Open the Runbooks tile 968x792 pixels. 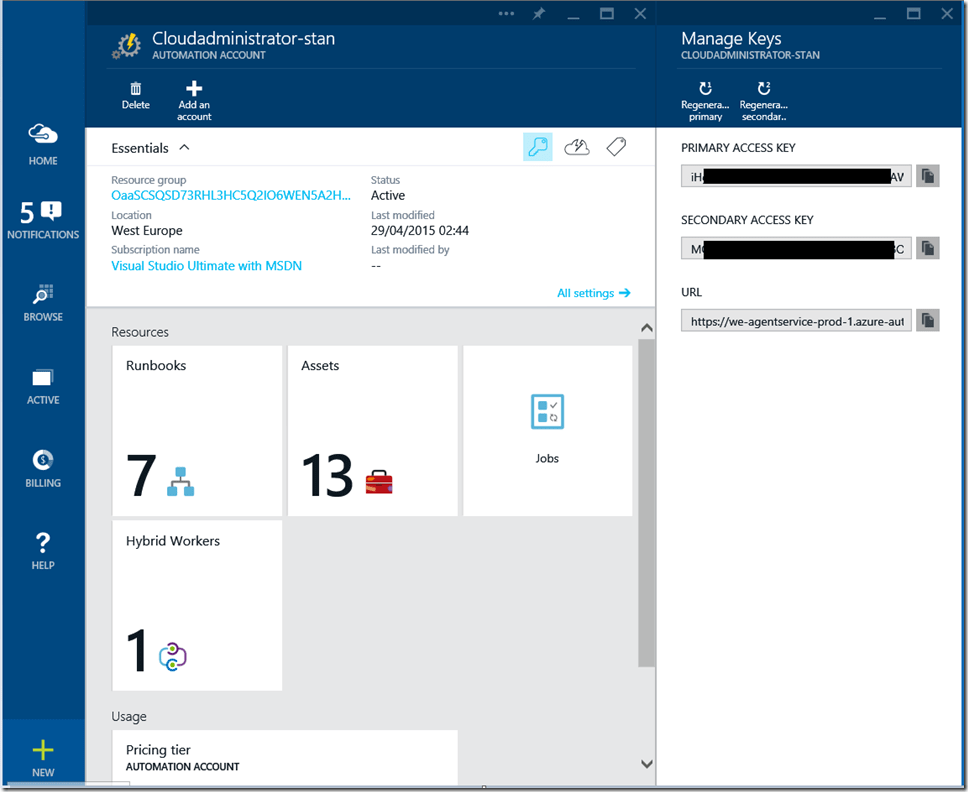(x=197, y=431)
